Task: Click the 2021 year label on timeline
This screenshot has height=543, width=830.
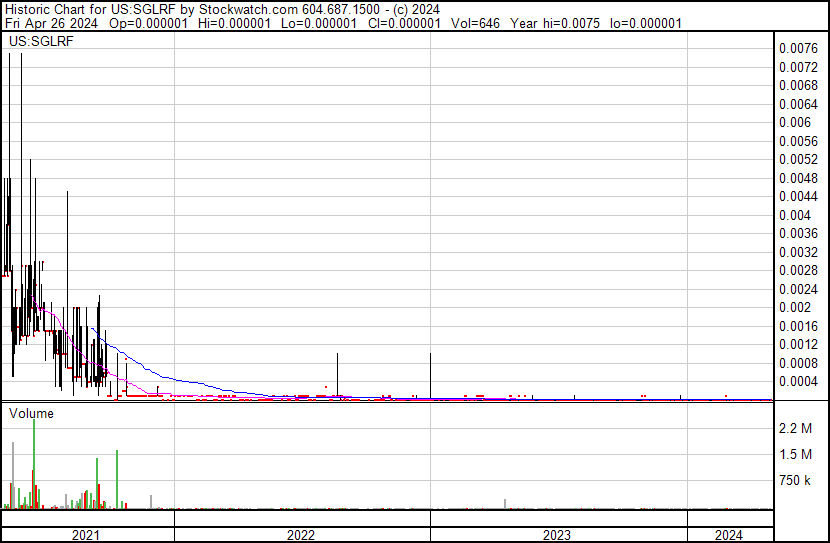Action: coord(87,534)
